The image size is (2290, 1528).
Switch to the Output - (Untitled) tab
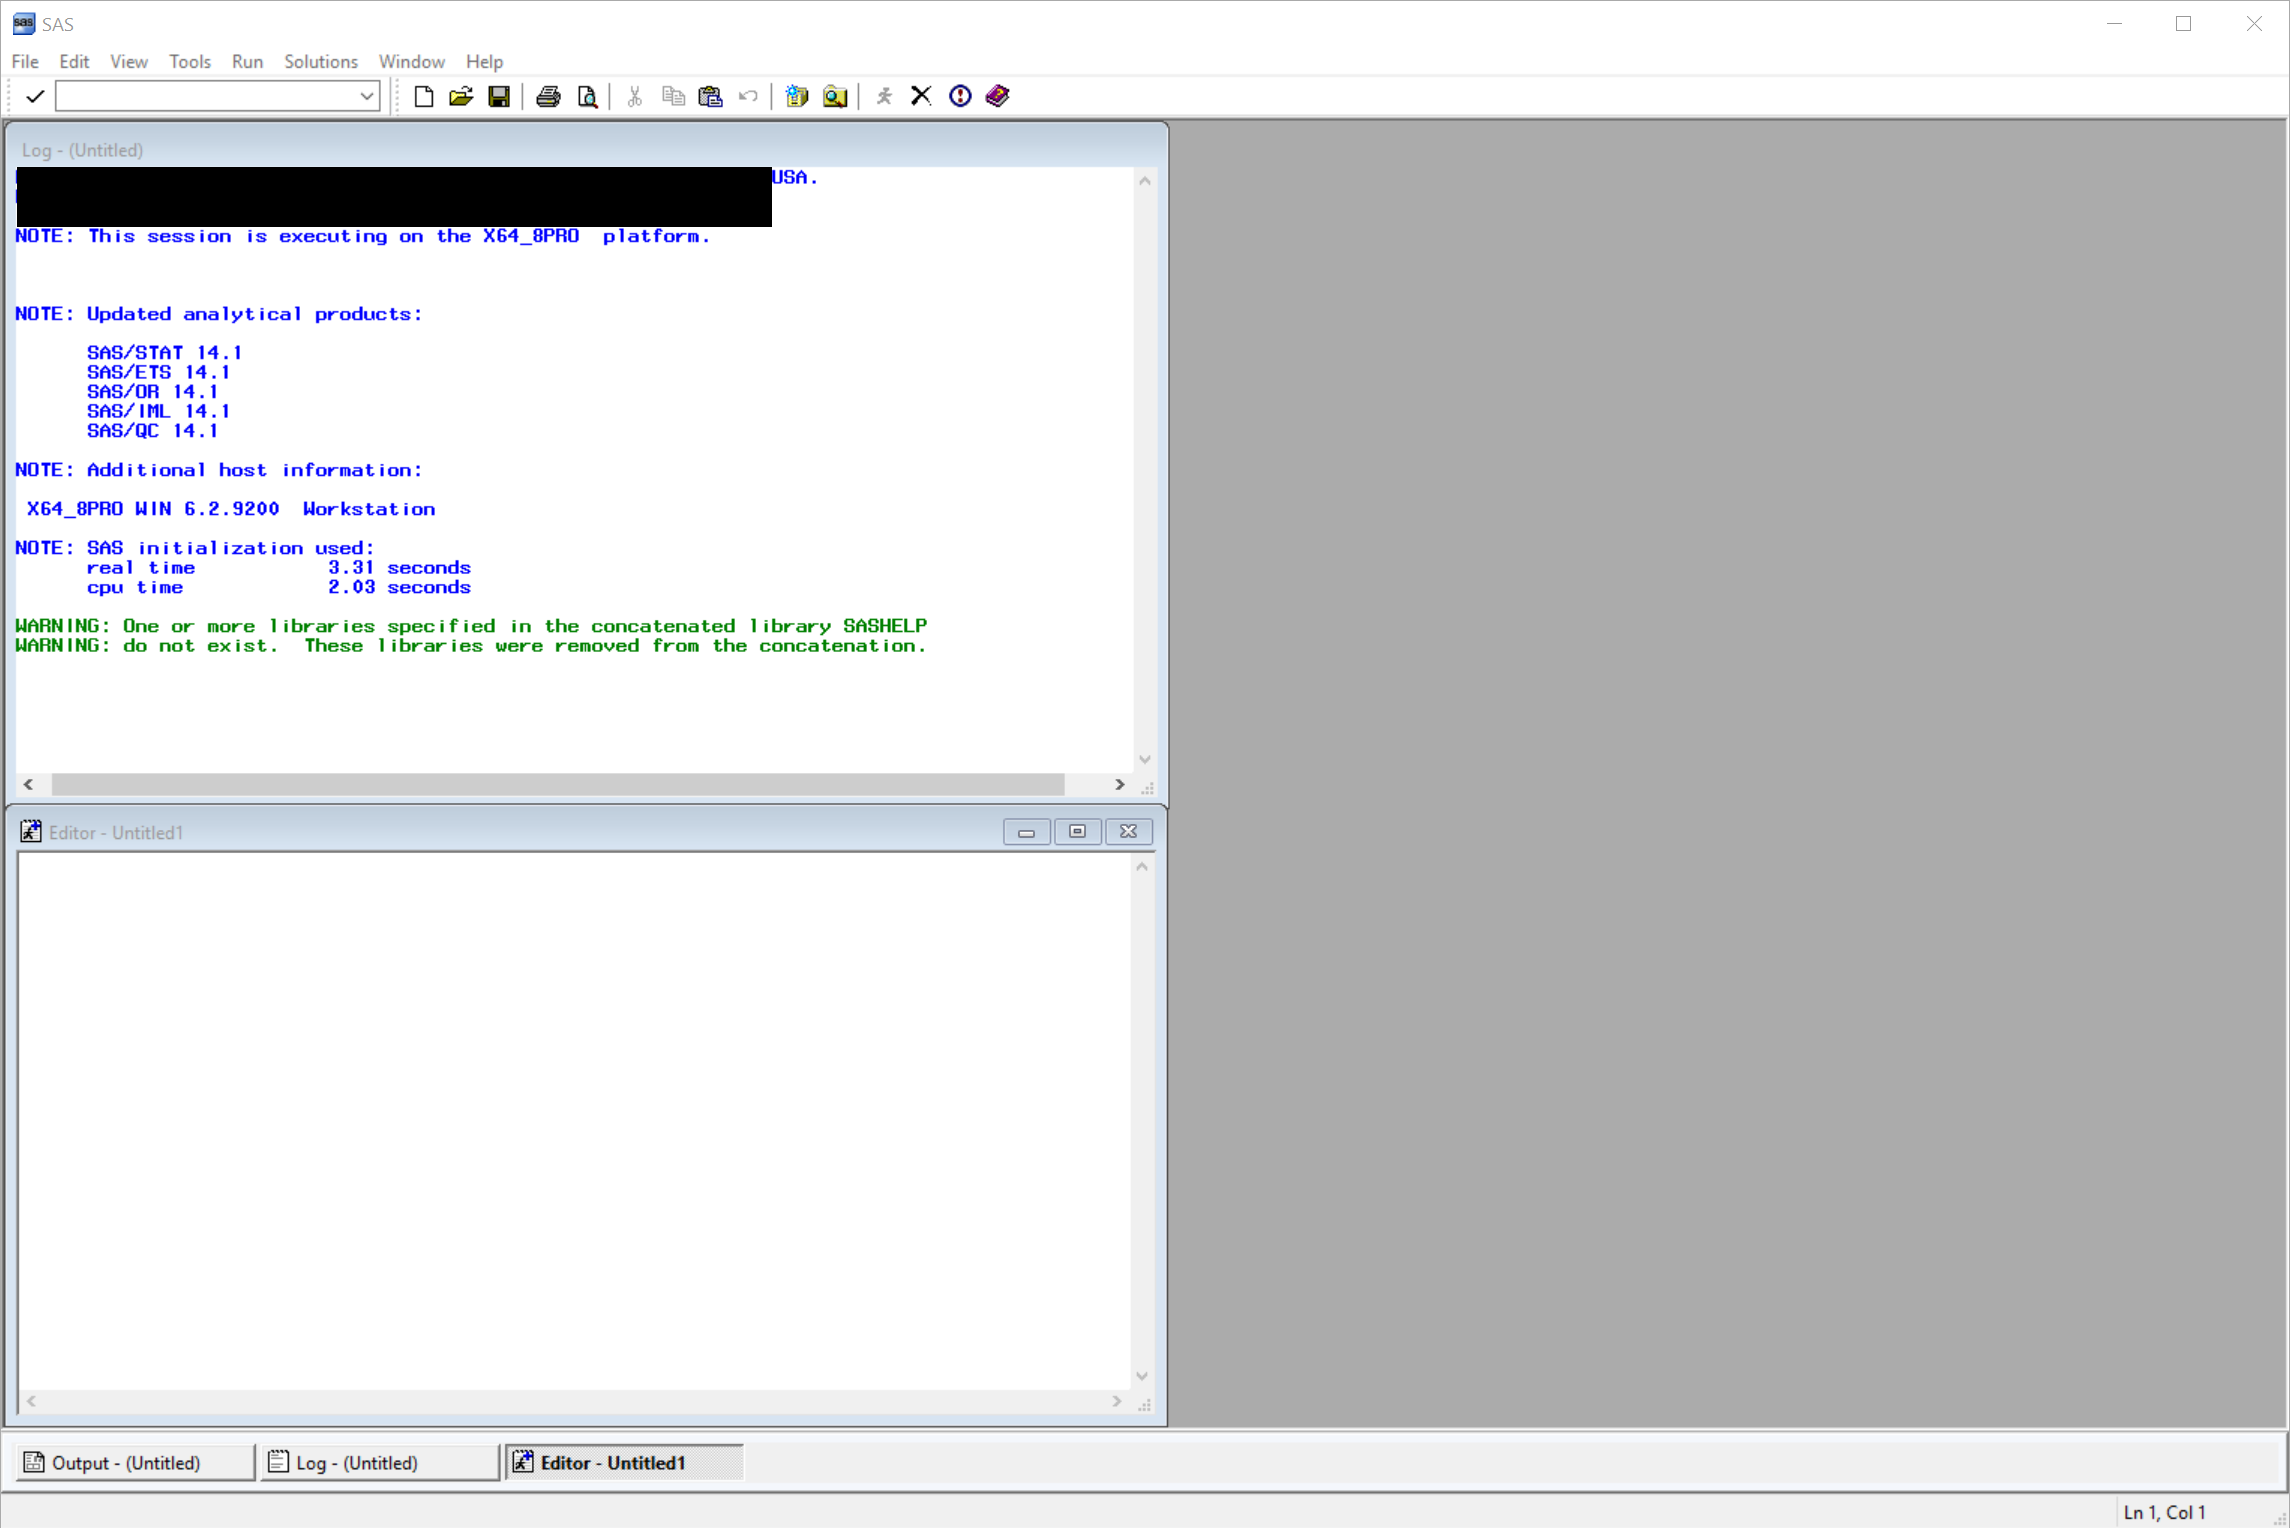click(x=135, y=1462)
